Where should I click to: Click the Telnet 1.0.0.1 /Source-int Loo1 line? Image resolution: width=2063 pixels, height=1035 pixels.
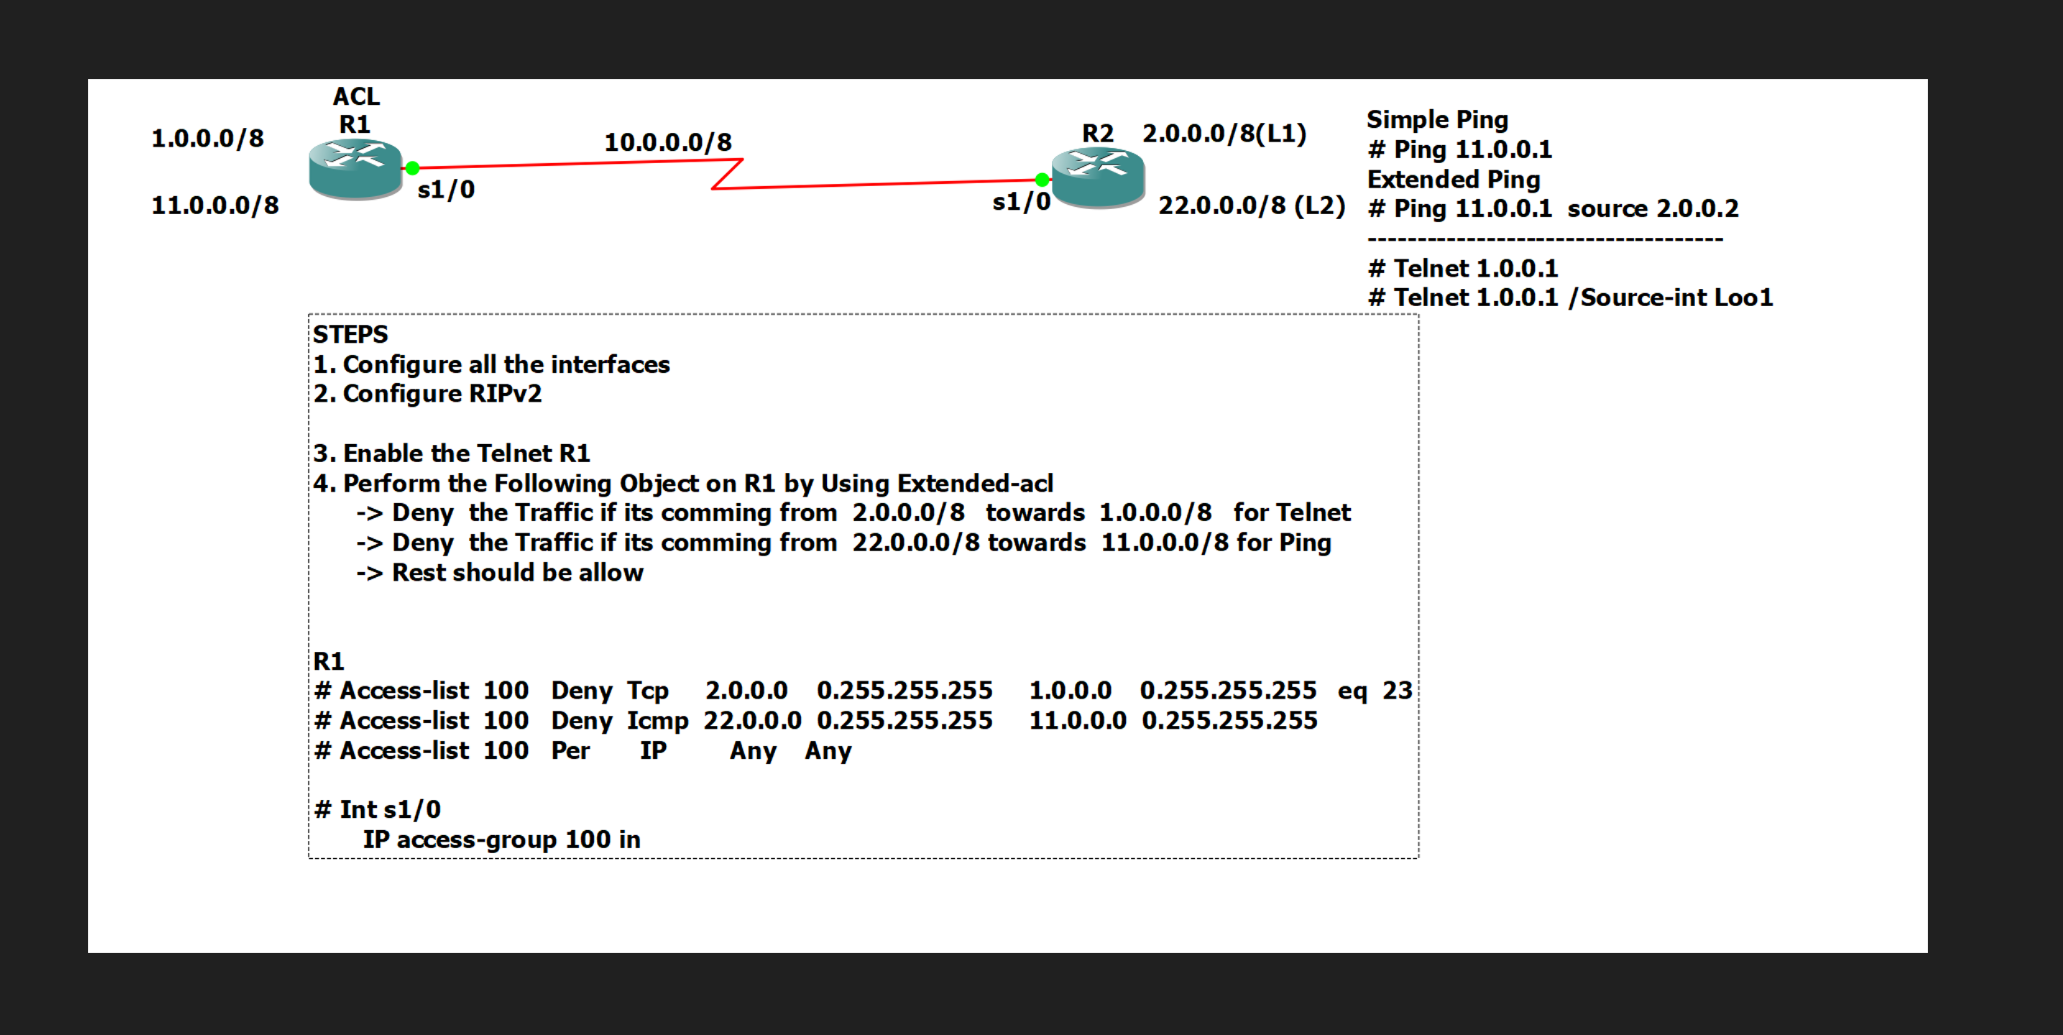click(x=1570, y=298)
